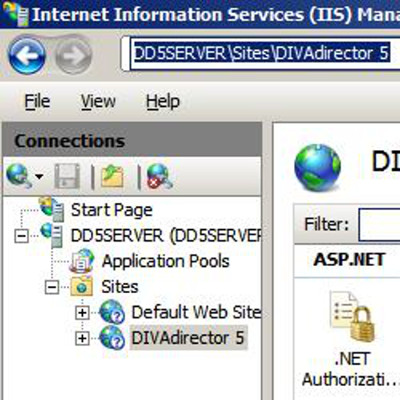Screen dimensions: 400x400
Task: Click the Application Pools icon
Action: pyautogui.click(x=82, y=261)
